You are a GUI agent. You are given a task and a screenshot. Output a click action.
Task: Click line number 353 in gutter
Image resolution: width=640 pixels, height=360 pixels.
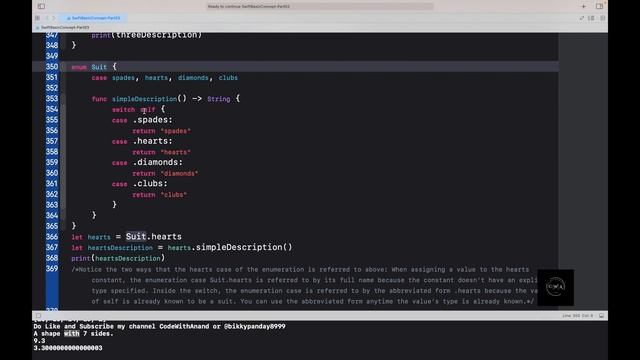click(52, 98)
